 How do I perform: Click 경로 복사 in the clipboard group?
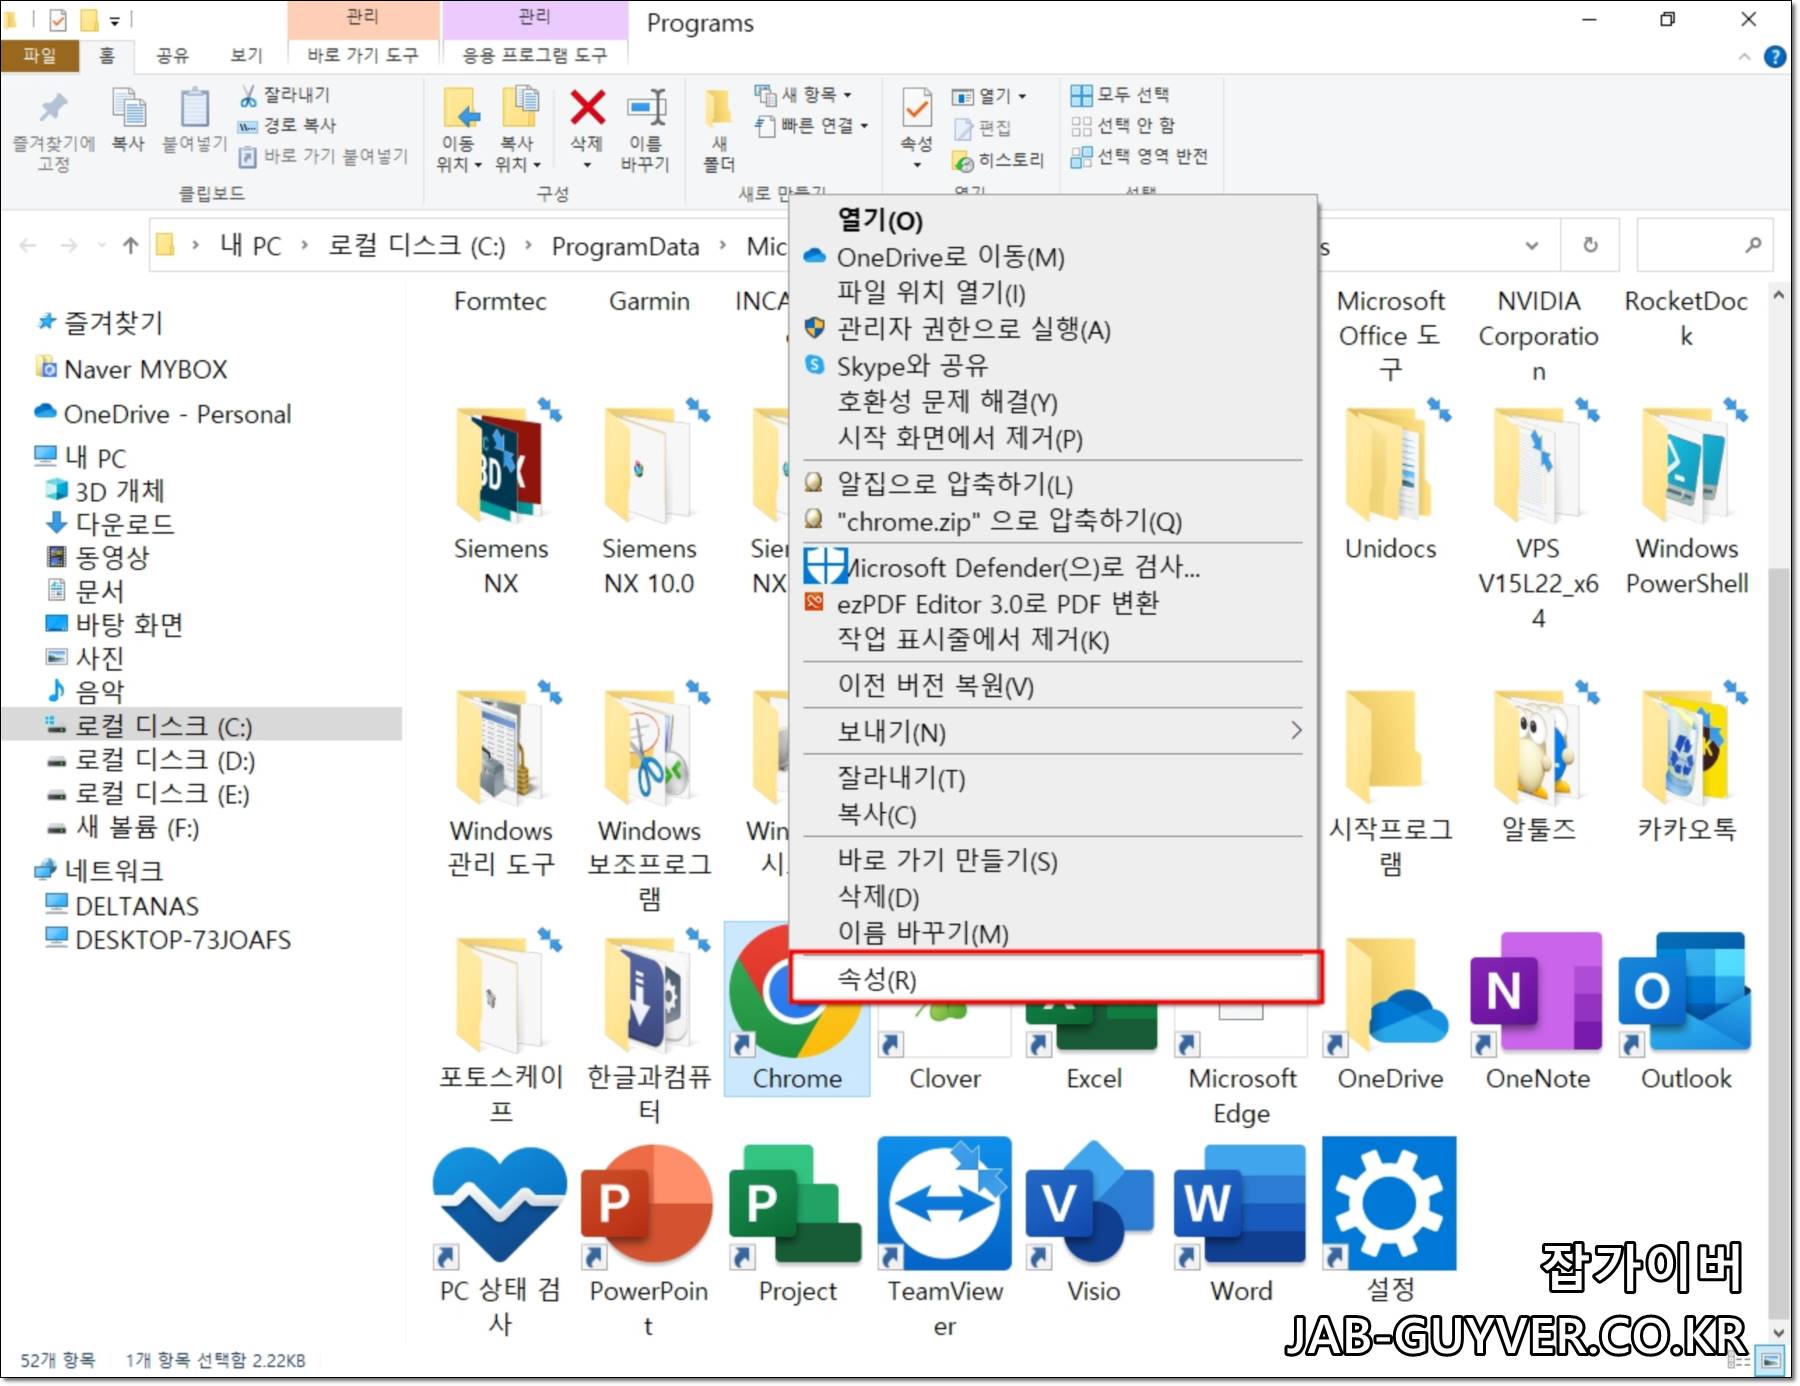287,126
